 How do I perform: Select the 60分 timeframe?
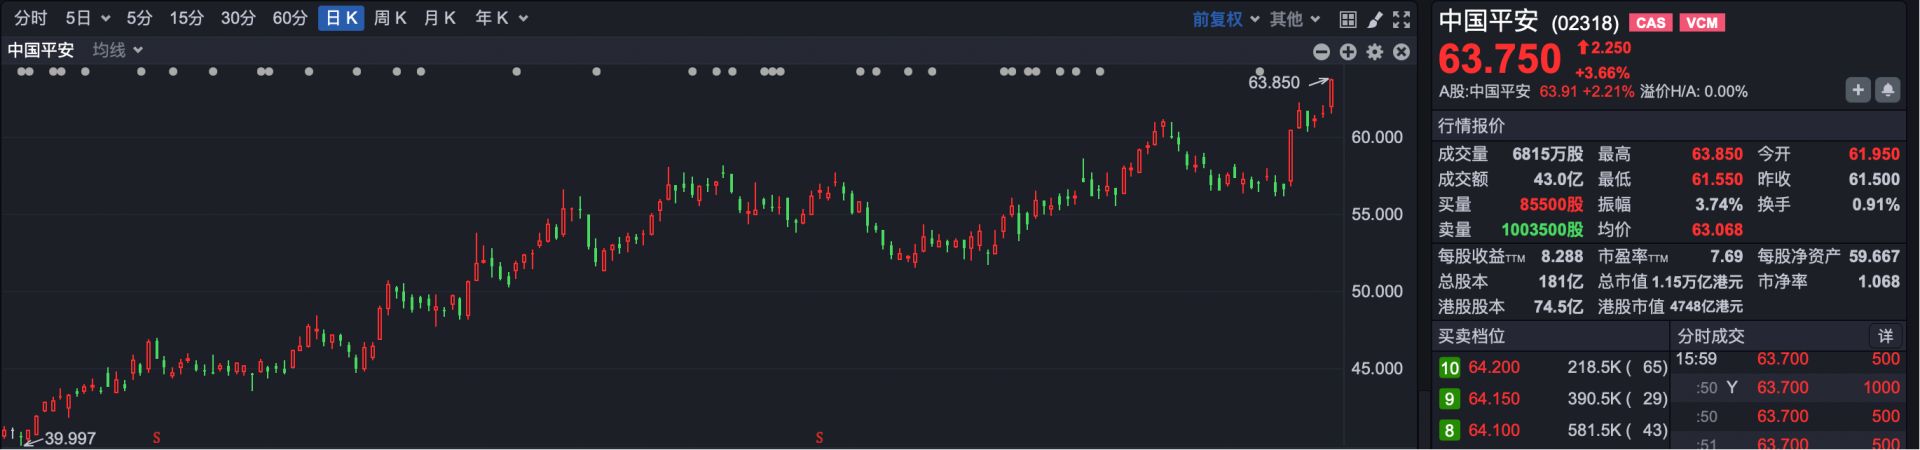pyautogui.click(x=290, y=18)
